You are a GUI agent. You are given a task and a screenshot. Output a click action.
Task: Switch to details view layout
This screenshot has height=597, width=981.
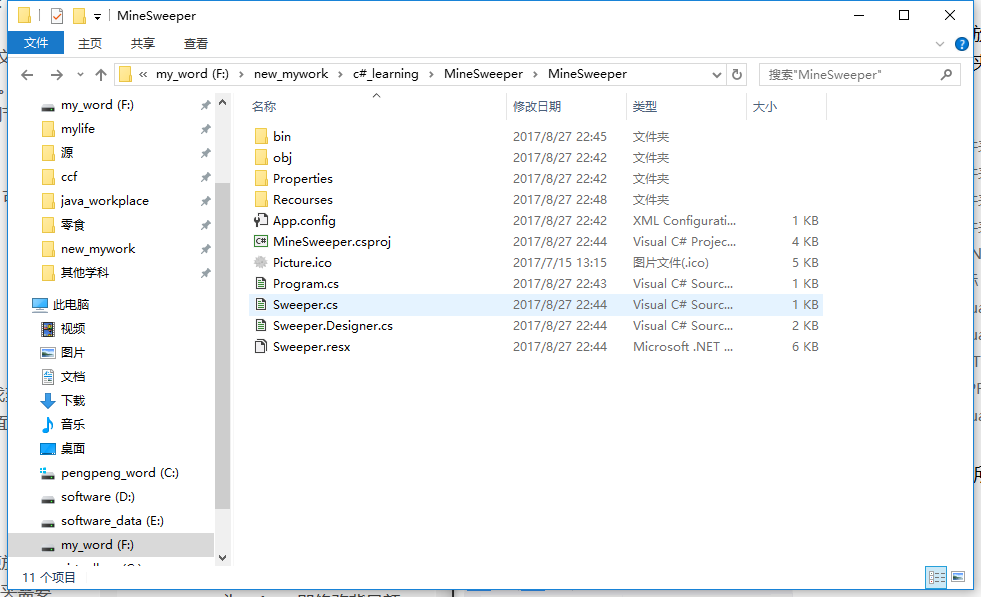coord(936,577)
